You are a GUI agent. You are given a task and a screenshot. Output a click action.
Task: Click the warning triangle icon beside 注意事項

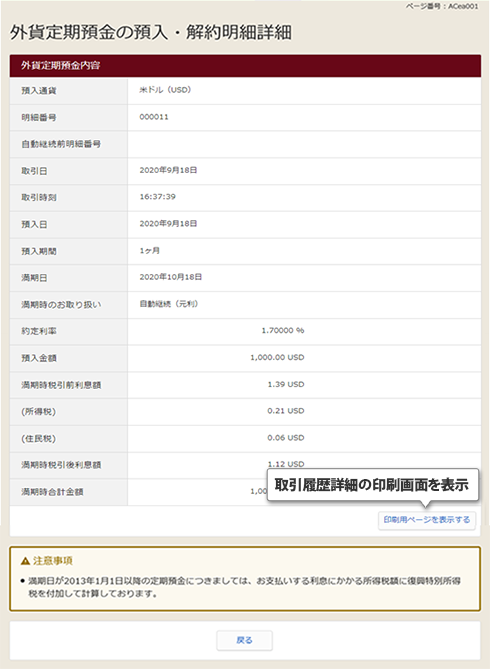click(x=25, y=561)
